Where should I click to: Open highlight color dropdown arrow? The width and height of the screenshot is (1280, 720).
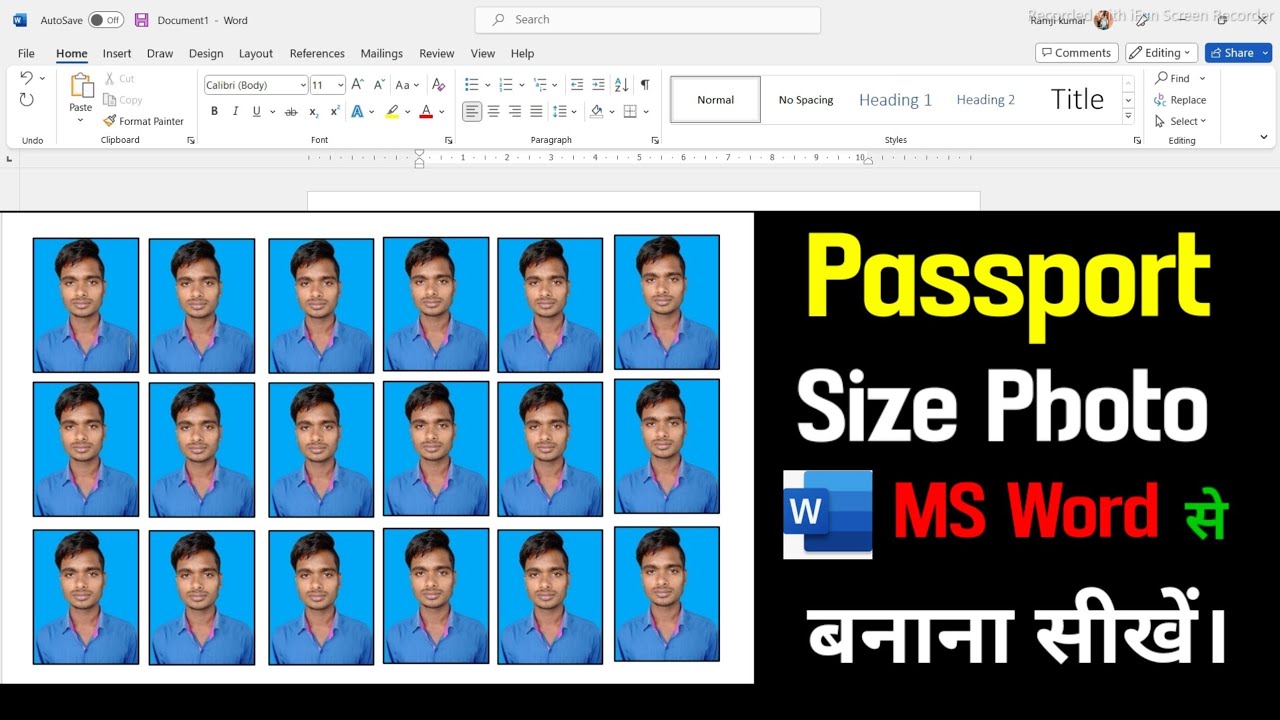pyautogui.click(x=407, y=112)
